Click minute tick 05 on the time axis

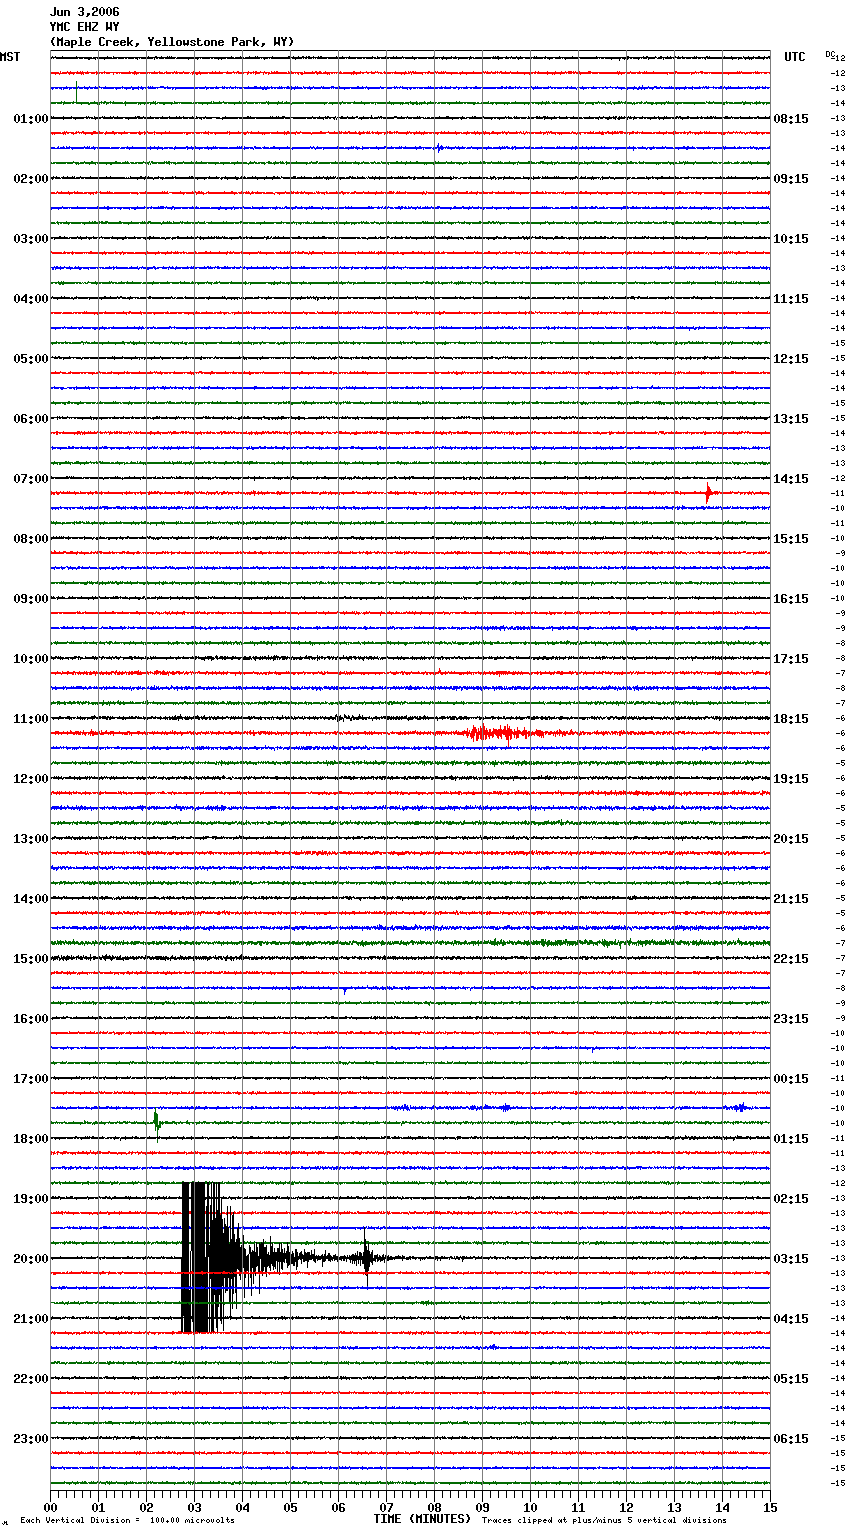coord(291,1507)
